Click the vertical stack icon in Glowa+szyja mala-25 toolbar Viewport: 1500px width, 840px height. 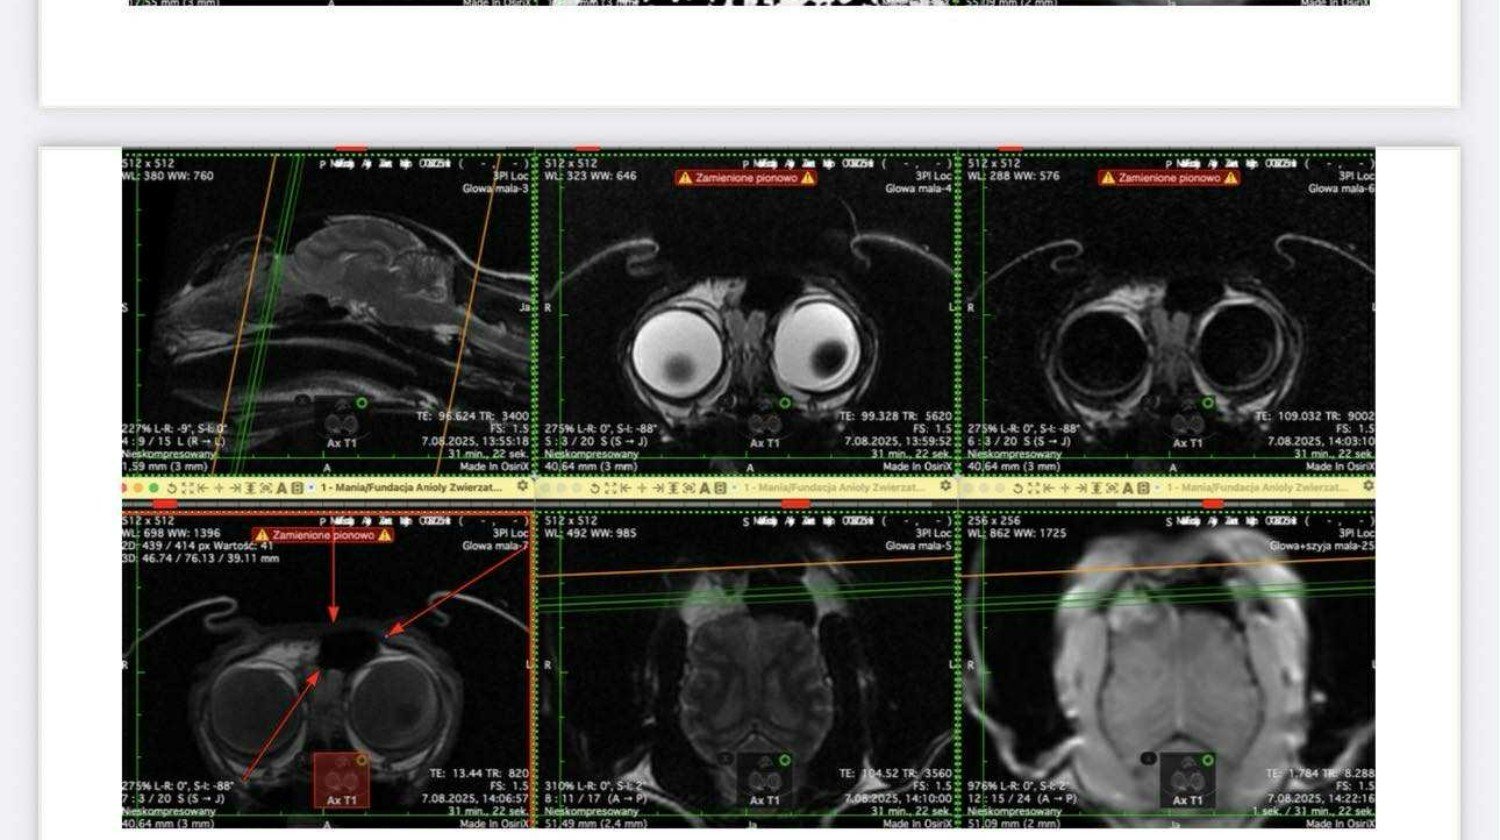click(x=1096, y=488)
